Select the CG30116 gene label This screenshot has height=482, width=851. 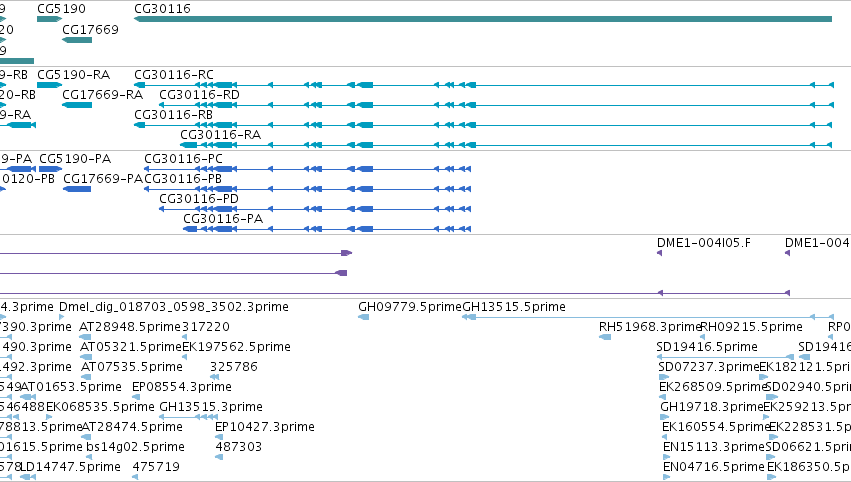(x=162, y=9)
